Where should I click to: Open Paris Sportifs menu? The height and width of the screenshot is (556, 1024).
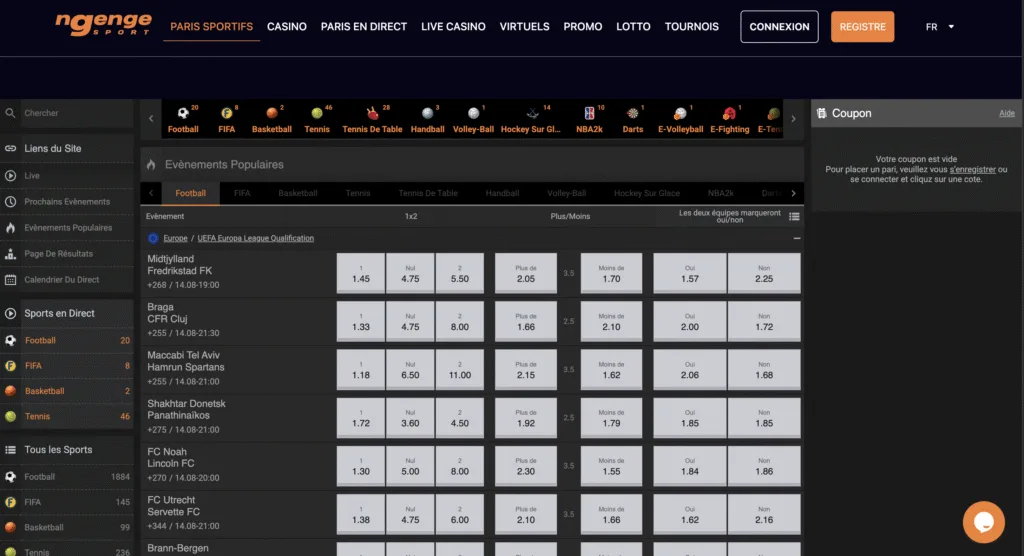pyautogui.click(x=212, y=27)
